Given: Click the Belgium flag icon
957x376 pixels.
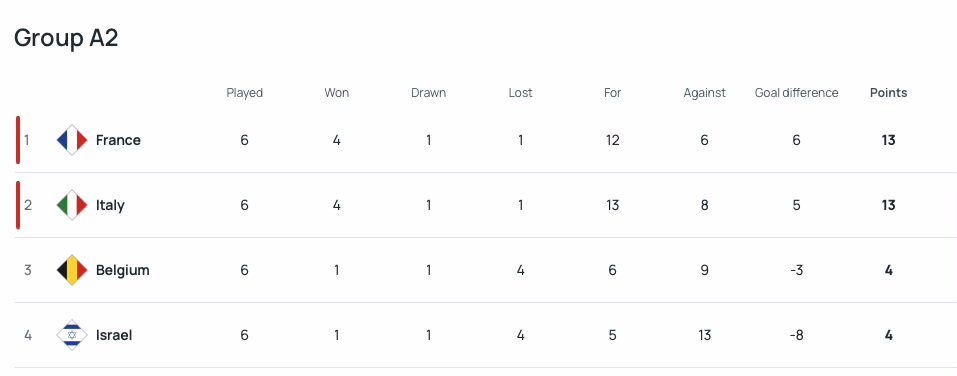Looking at the screenshot, I should 72,270.
